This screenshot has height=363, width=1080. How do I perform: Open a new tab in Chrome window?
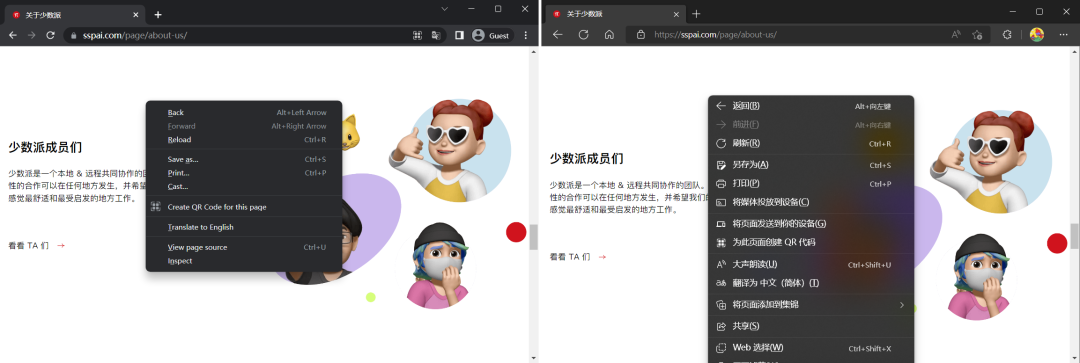coord(158,14)
